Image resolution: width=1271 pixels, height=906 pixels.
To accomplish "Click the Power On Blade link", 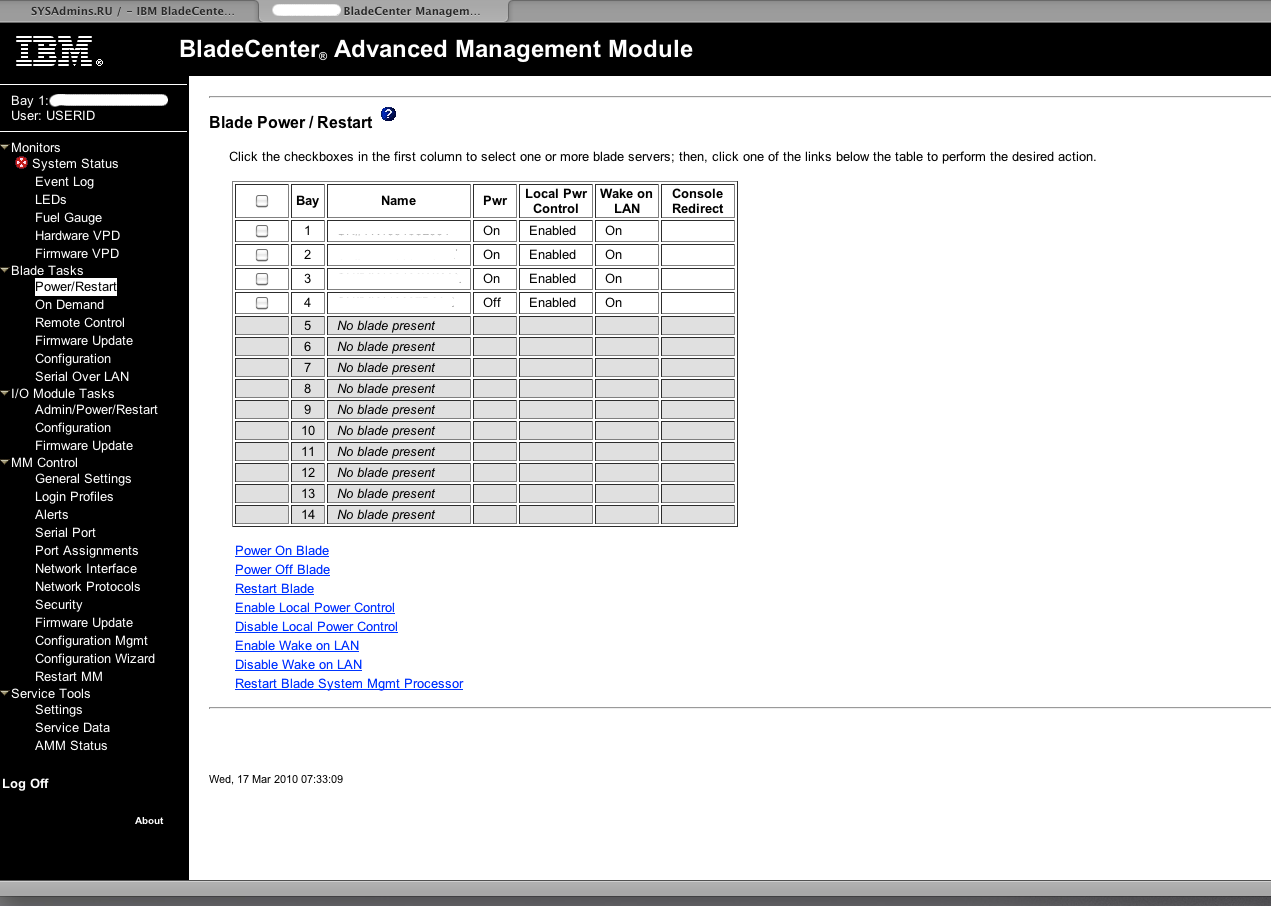I will click(x=282, y=551).
